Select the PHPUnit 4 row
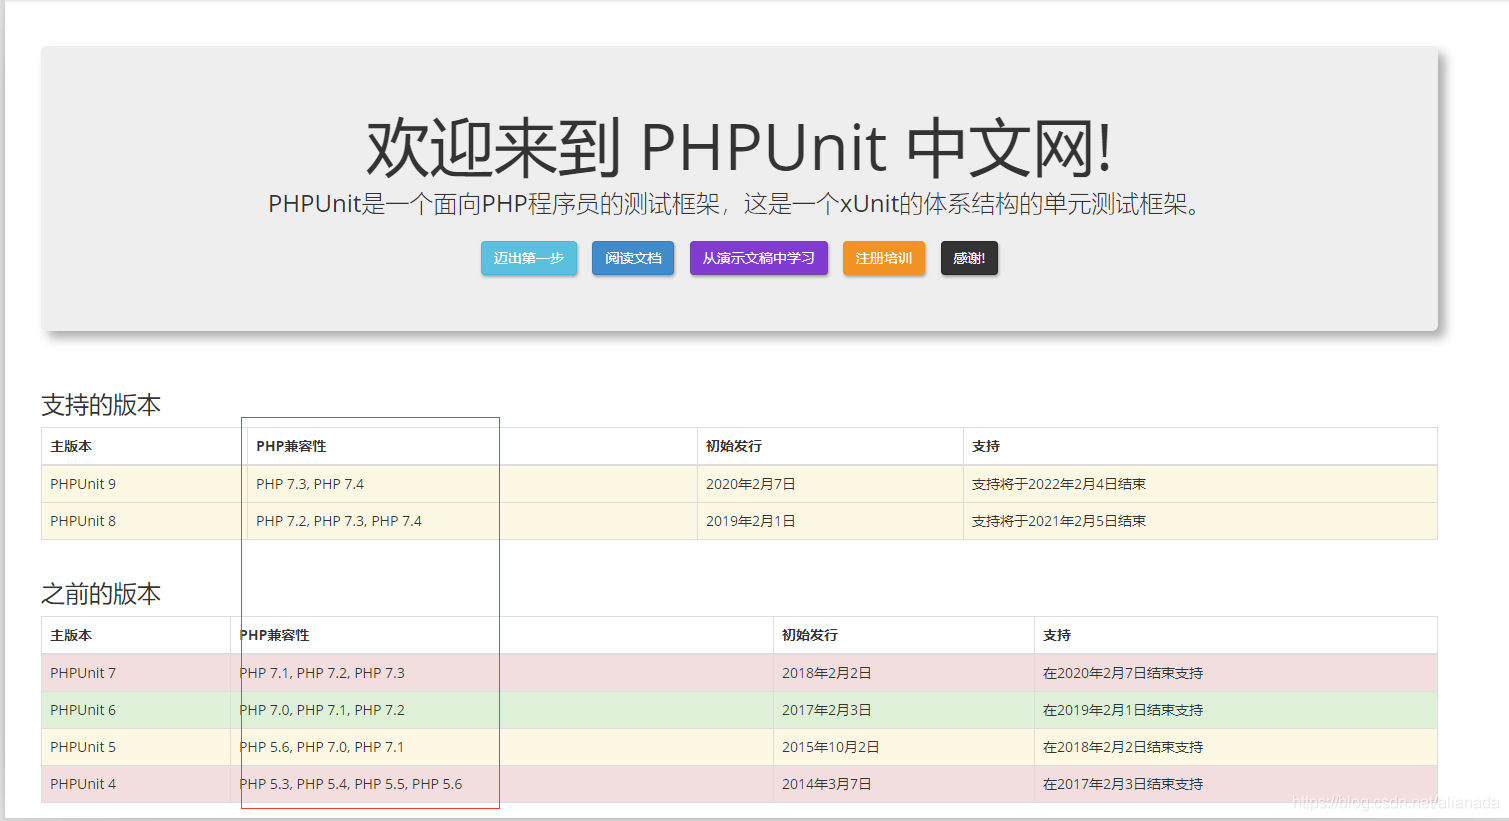The image size is (1509, 821). pyautogui.click(x=82, y=783)
